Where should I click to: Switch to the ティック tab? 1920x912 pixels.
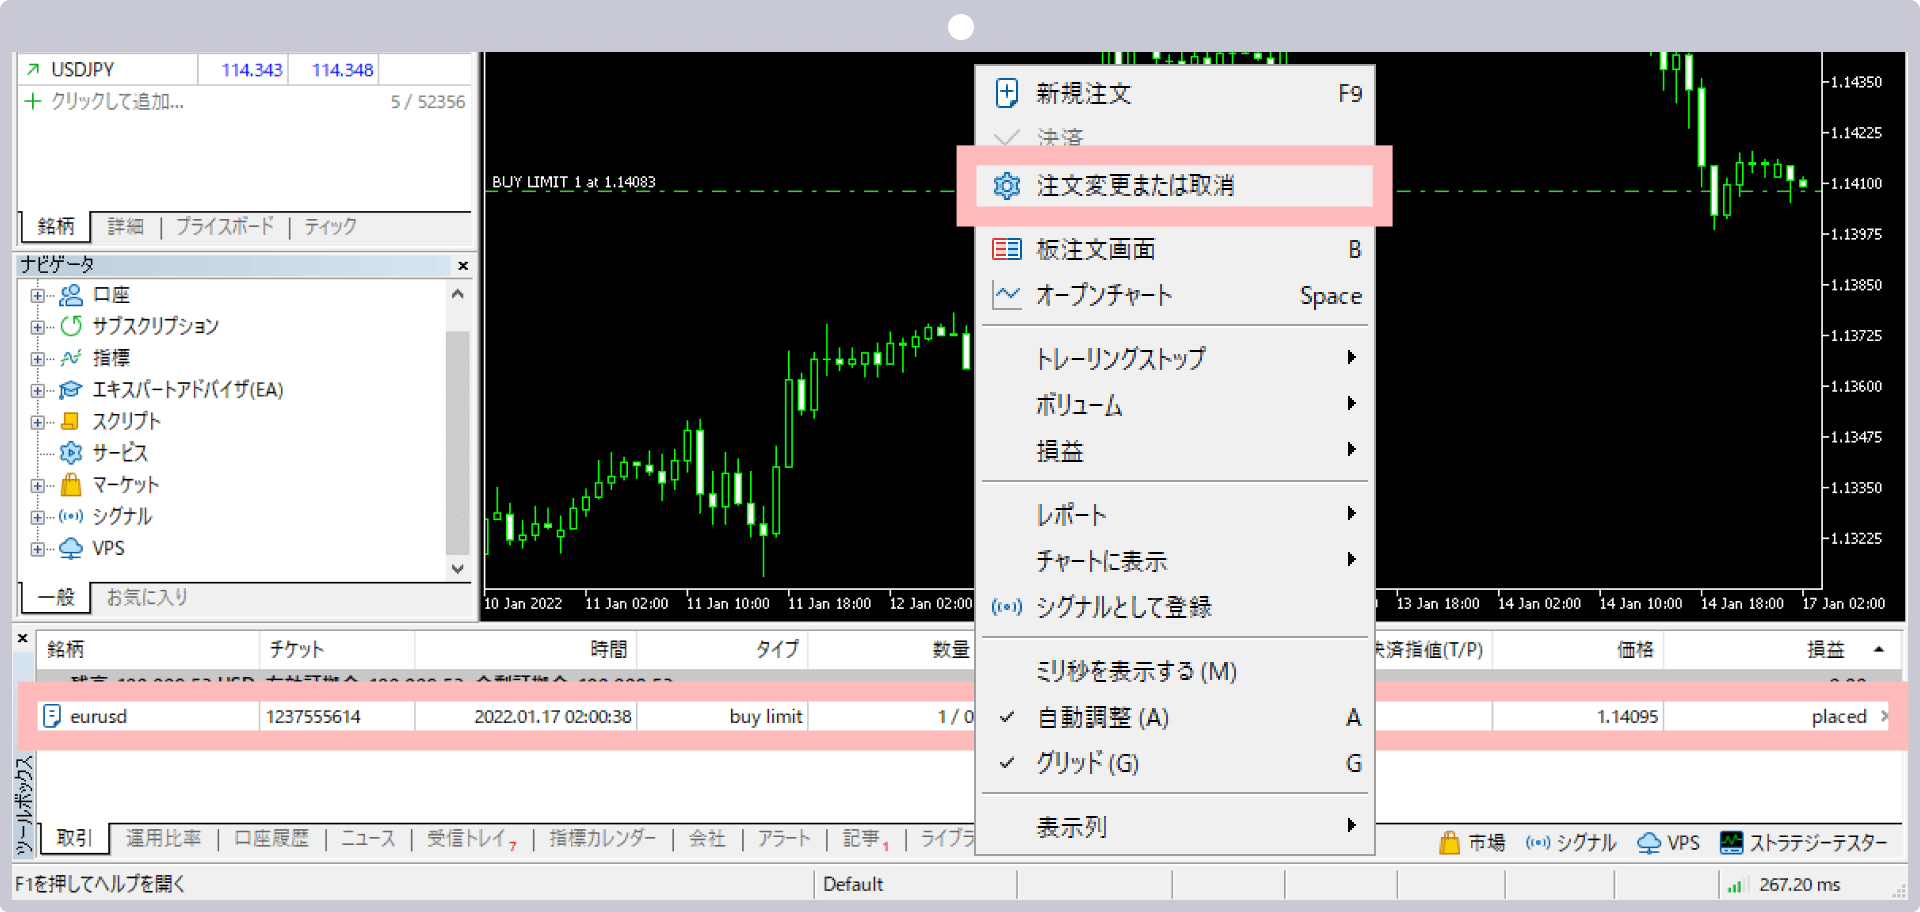click(x=331, y=226)
